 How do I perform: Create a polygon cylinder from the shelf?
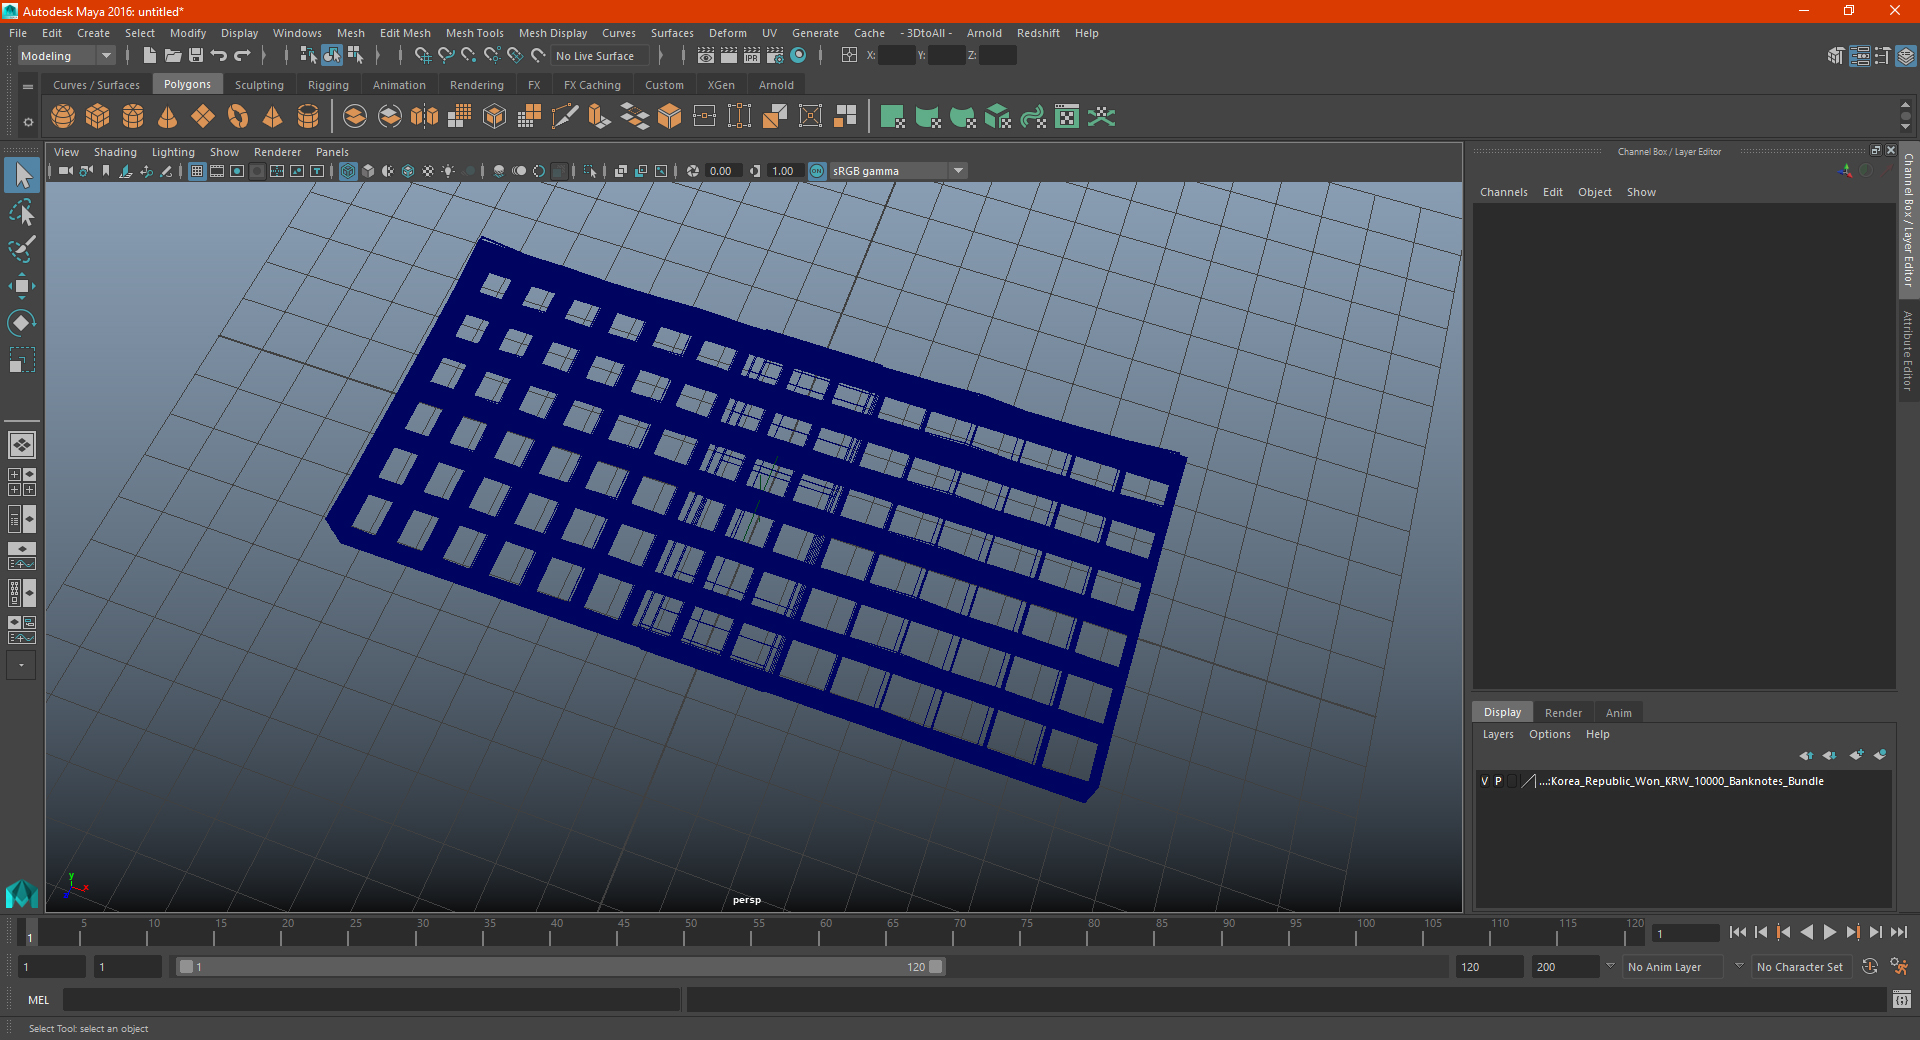(133, 117)
